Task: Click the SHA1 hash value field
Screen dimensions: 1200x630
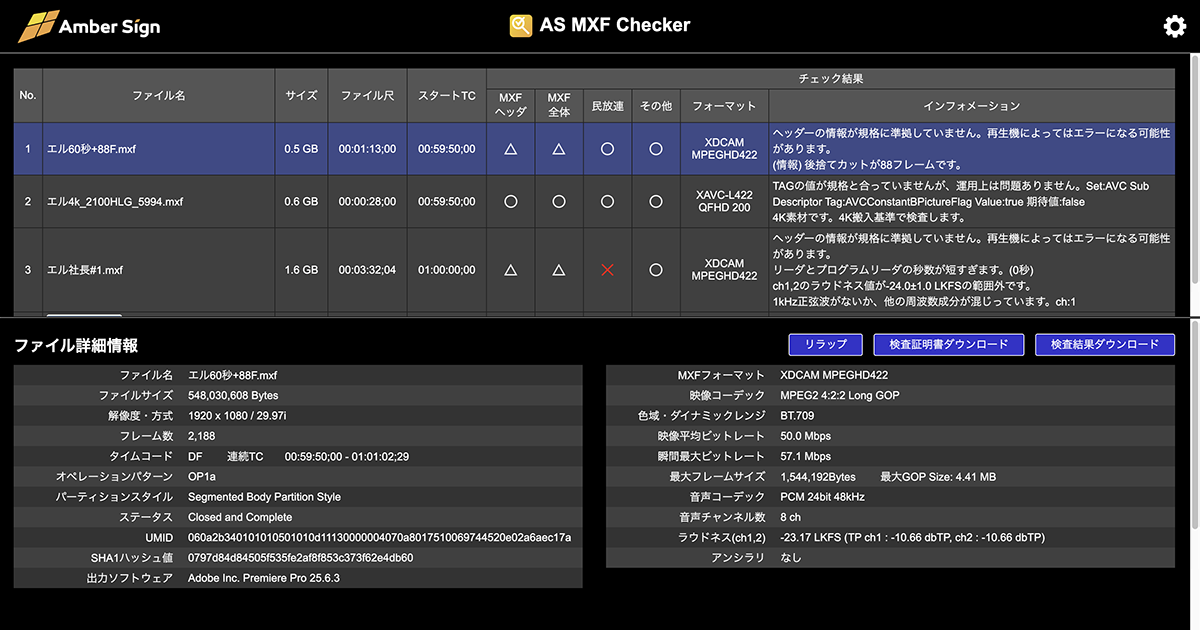Action: pyautogui.click(x=300, y=558)
